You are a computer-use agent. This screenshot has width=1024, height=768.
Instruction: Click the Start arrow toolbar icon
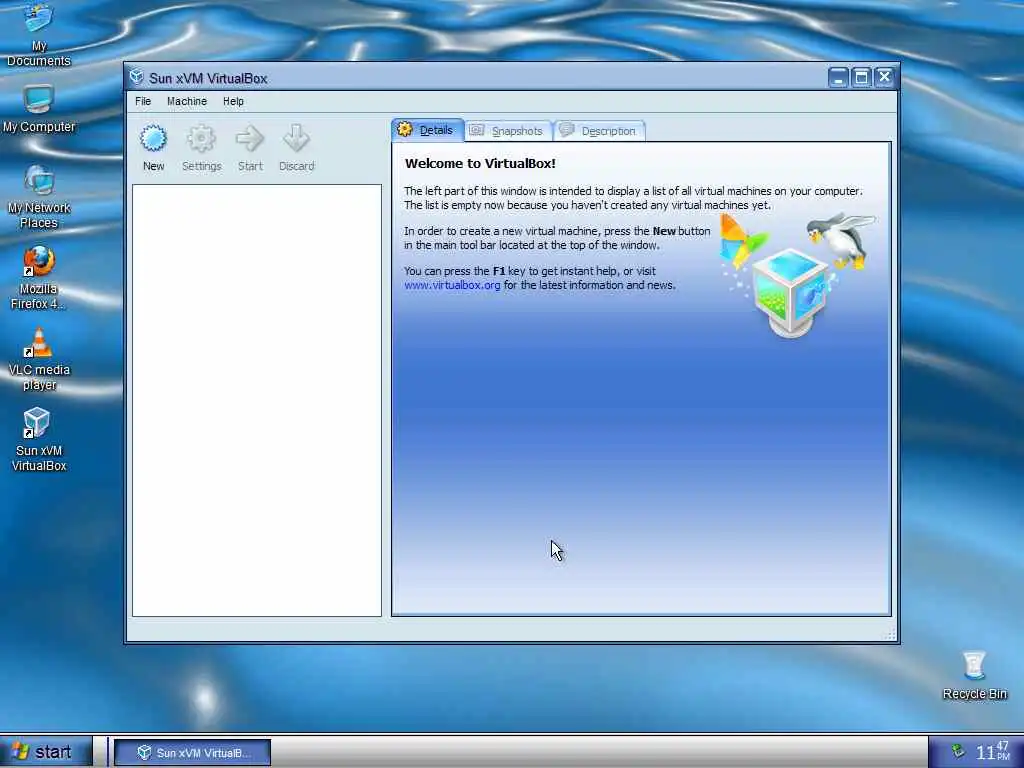coord(249,138)
